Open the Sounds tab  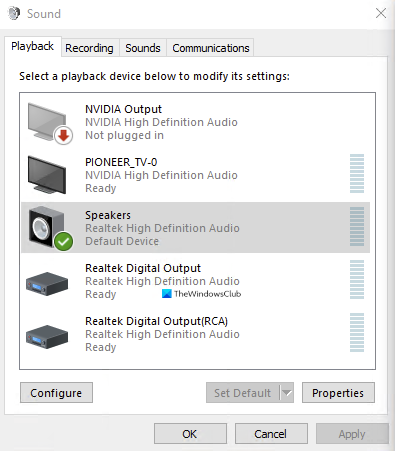coord(143,48)
